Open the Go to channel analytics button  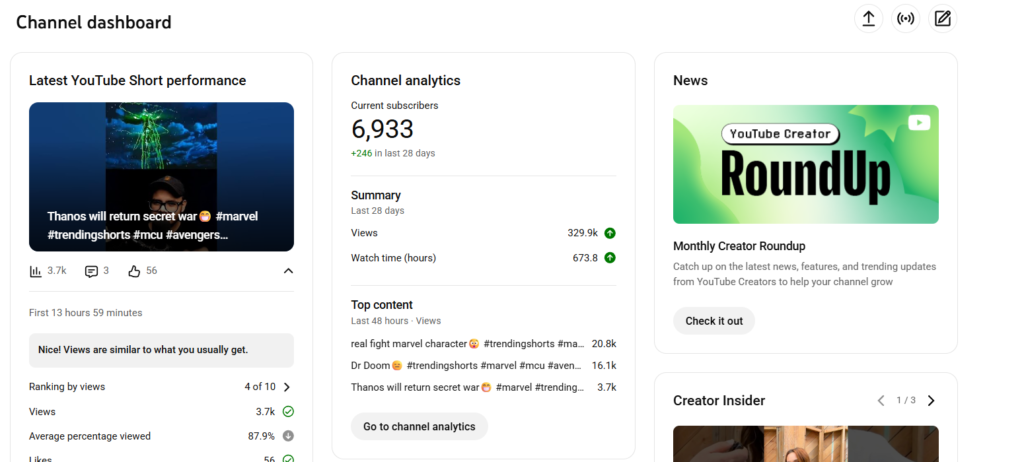tap(419, 426)
